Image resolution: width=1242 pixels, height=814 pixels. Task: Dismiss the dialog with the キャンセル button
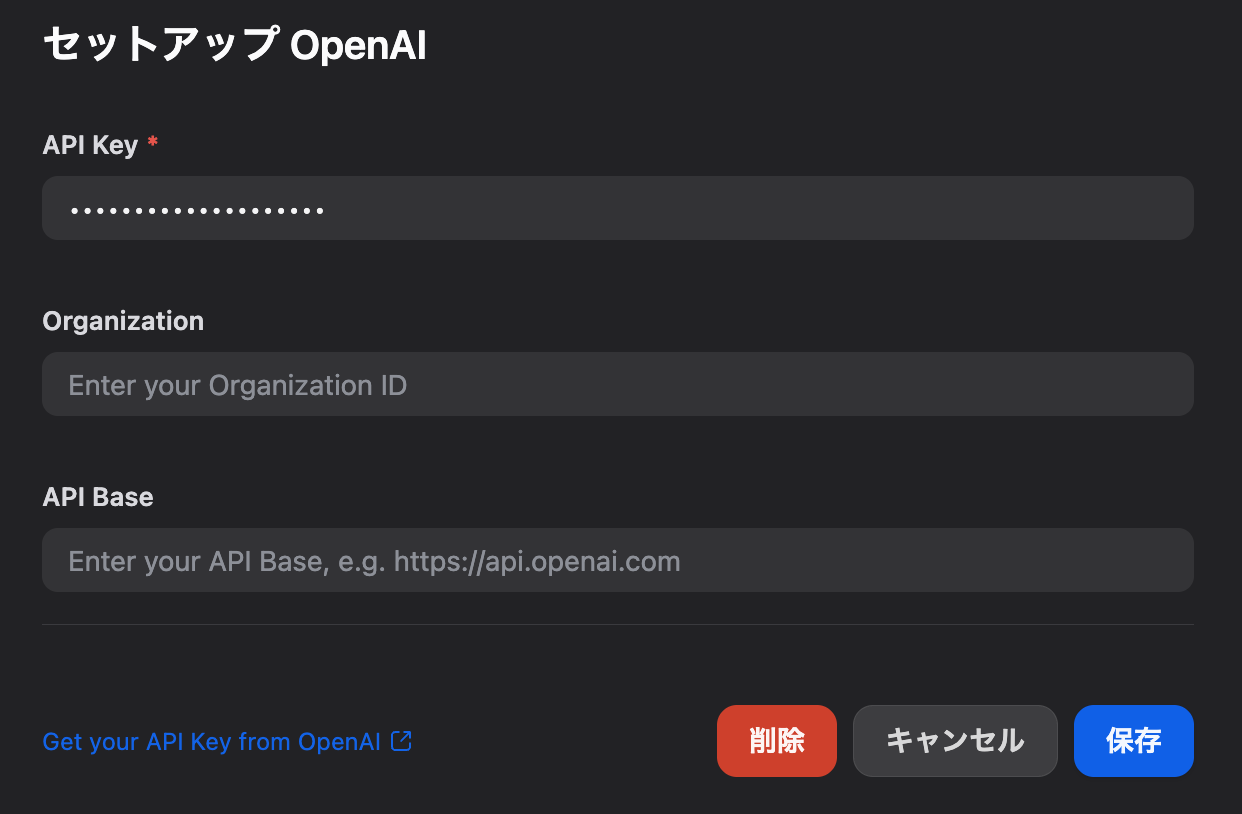click(x=955, y=741)
